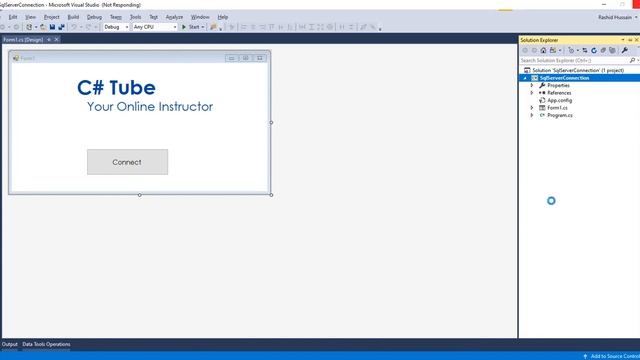Click the Solution Explorer views switch icon

tap(553, 50)
